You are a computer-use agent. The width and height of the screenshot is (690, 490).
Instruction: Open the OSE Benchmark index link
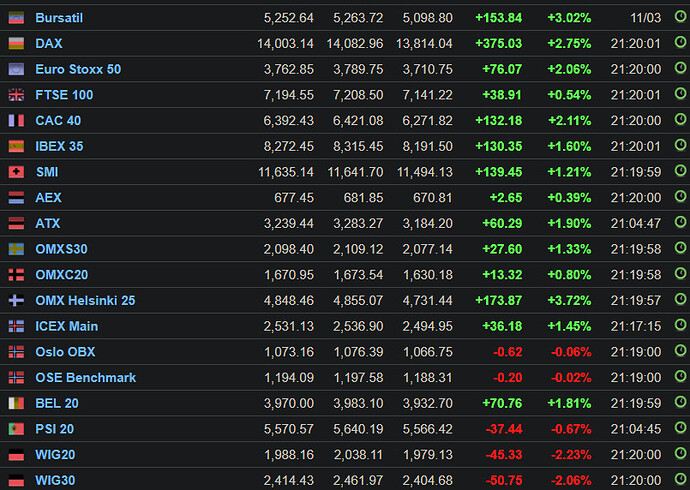pyautogui.click(x=85, y=378)
